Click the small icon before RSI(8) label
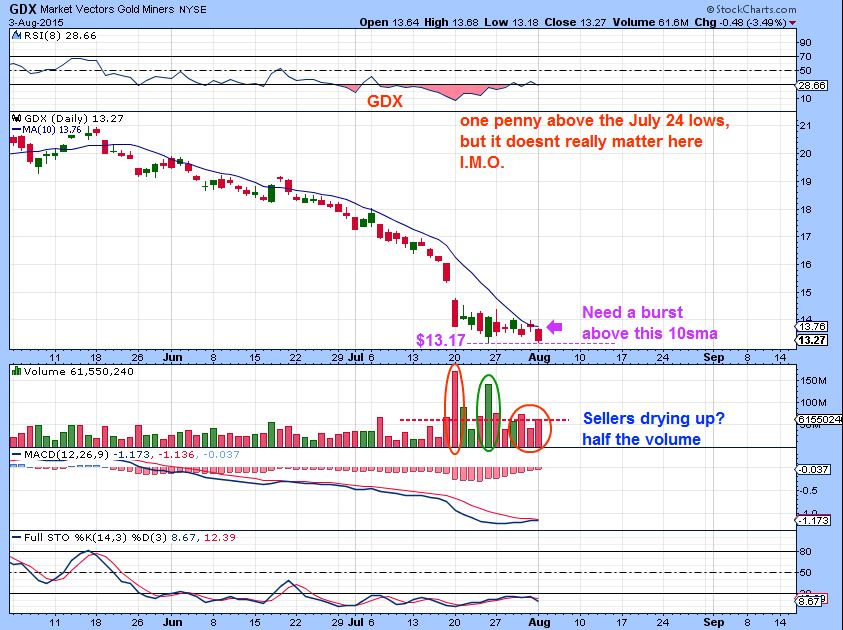843x630 pixels. [17, 35]
